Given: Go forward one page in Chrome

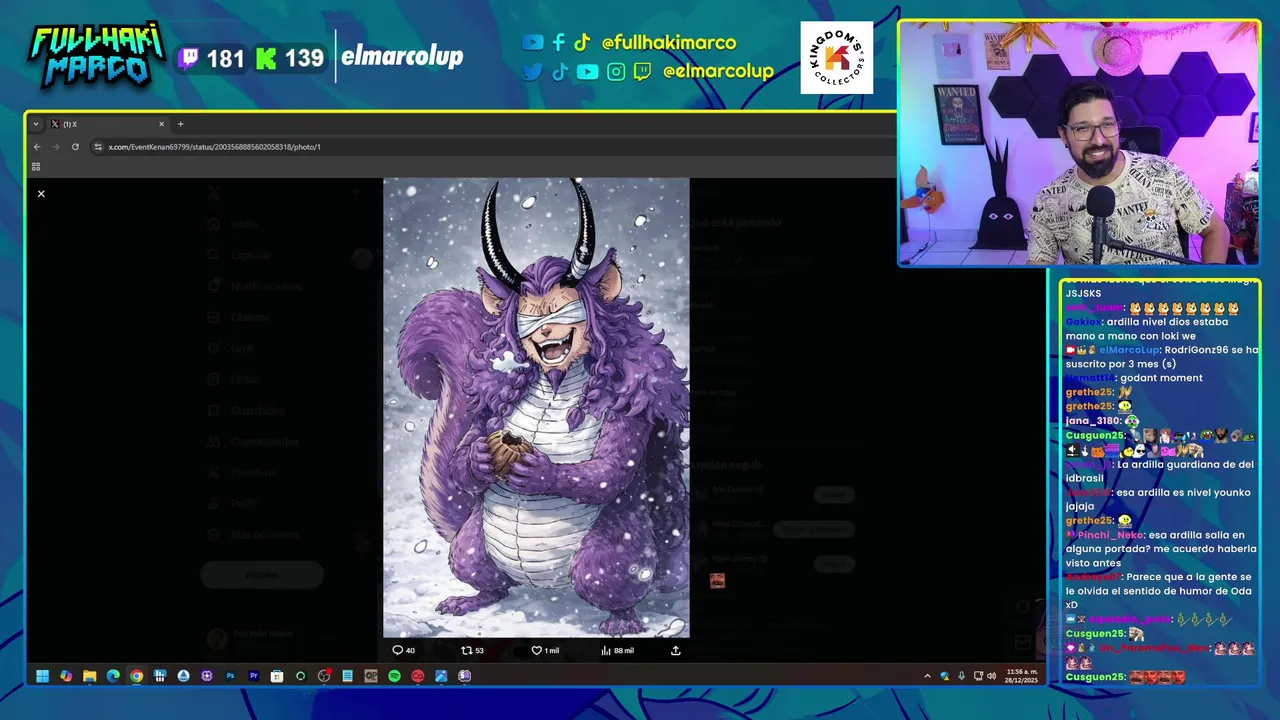Looking at the screenshot, I should click(55, 147).
